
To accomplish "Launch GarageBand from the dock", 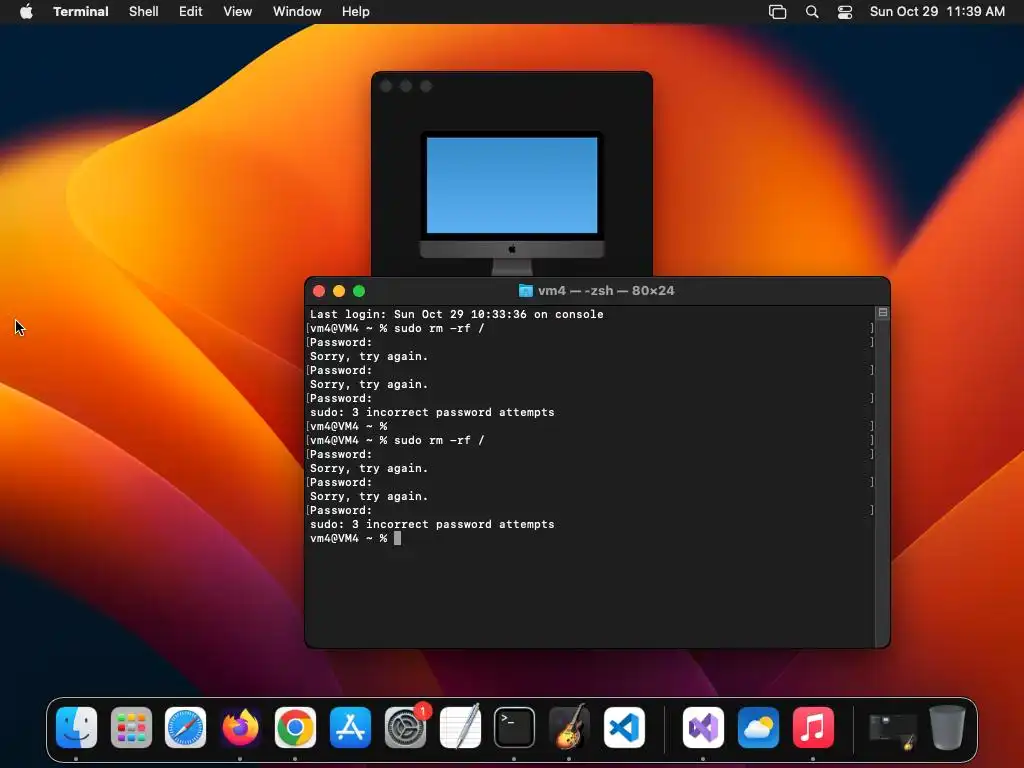I will pyautogui.click(x=569, y=727).
